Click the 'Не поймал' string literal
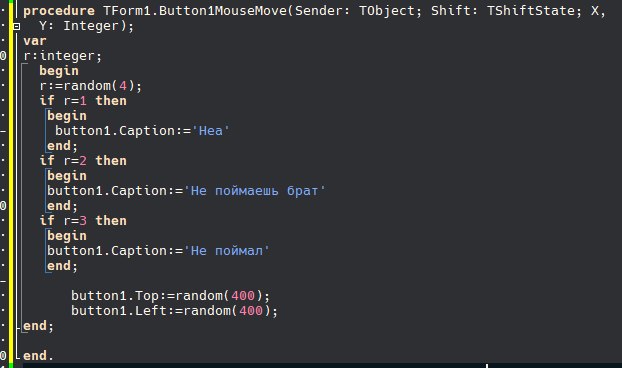 (227, 251)
